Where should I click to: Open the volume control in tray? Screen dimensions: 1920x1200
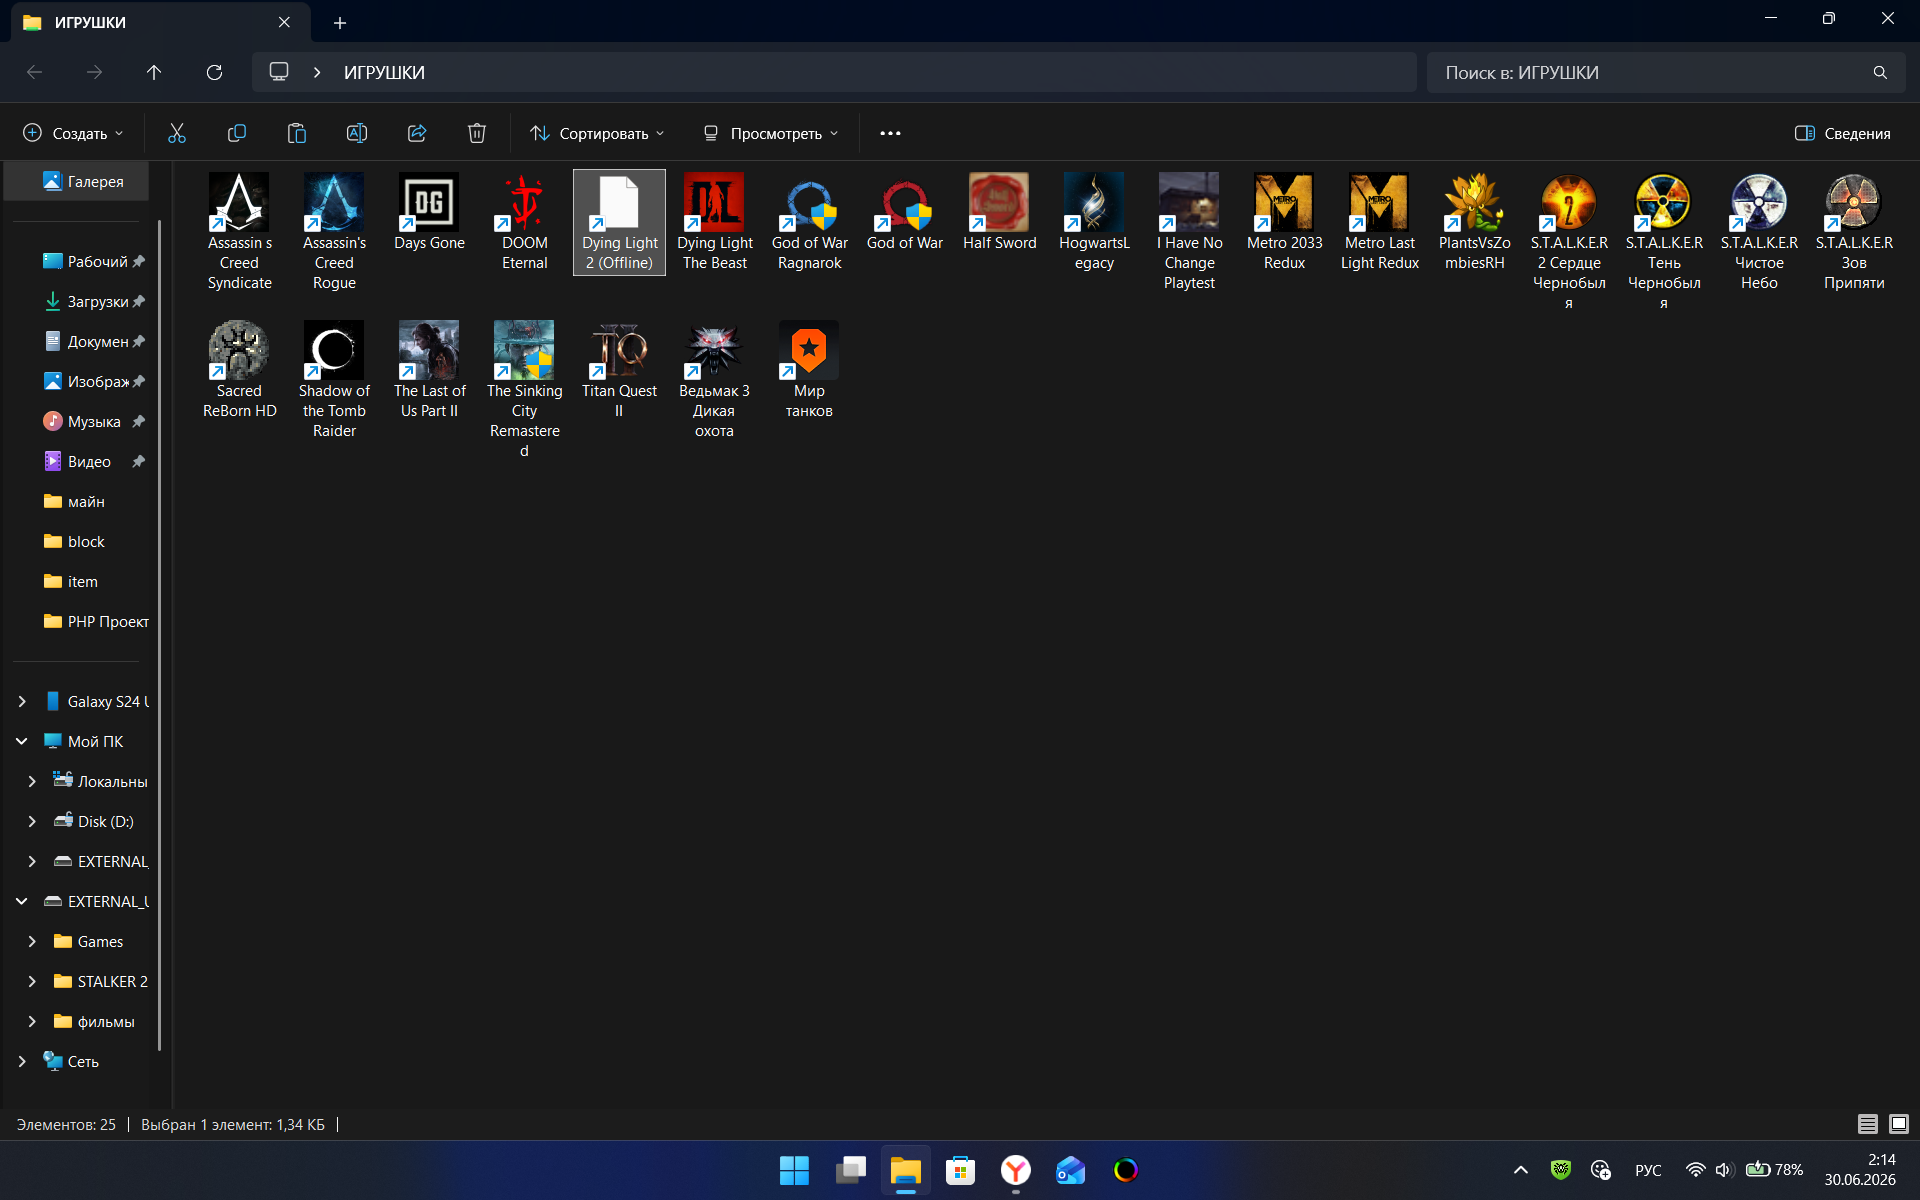pos(1723,1170)
